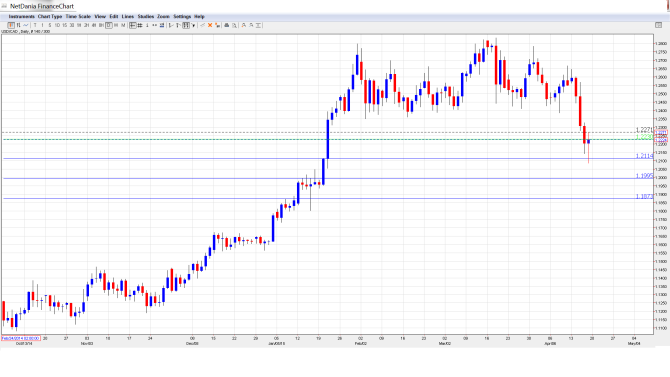Image resolution: width=670 pixels, height=377 pixels.
Task: Click the 1.2114 support line label
Action: coord(644,156)
